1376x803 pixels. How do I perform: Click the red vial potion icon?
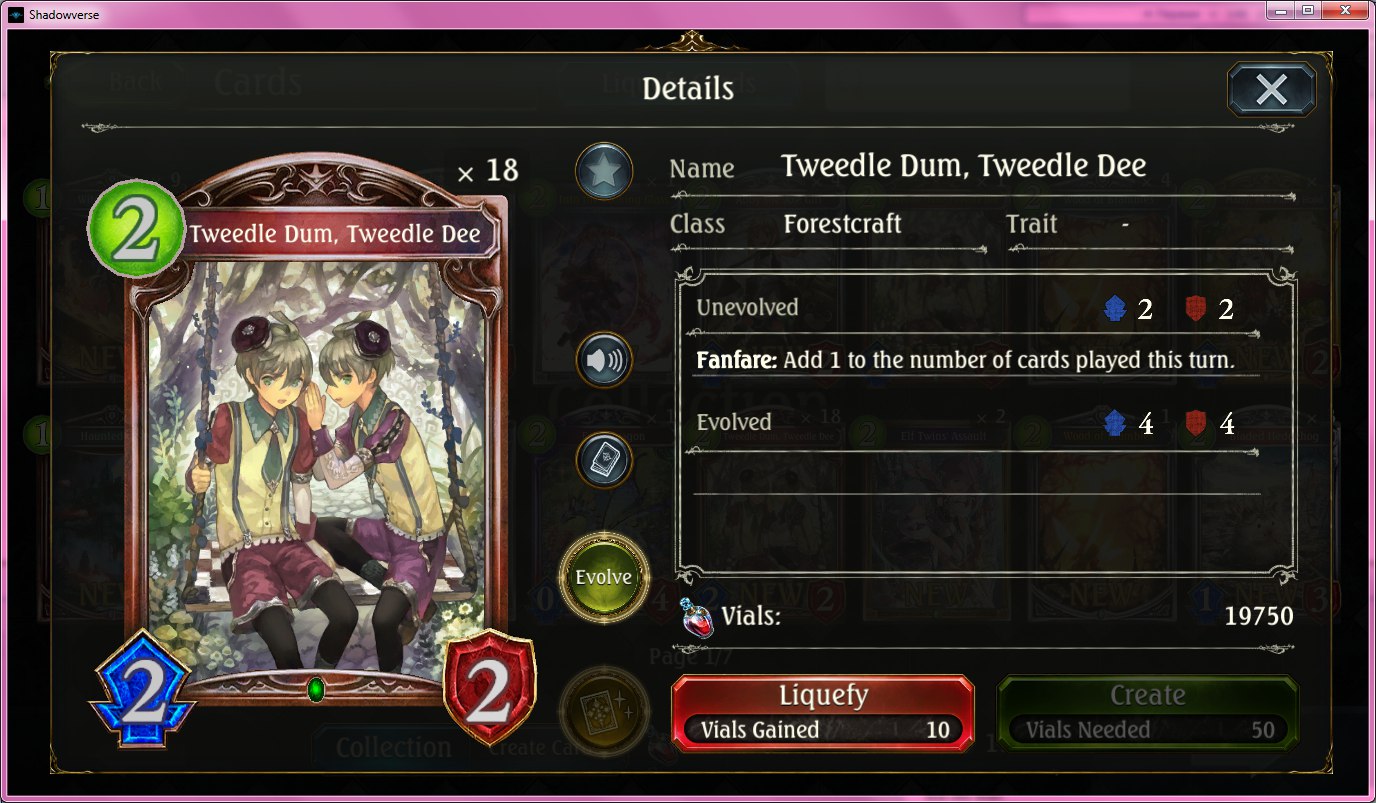[696, 617]
